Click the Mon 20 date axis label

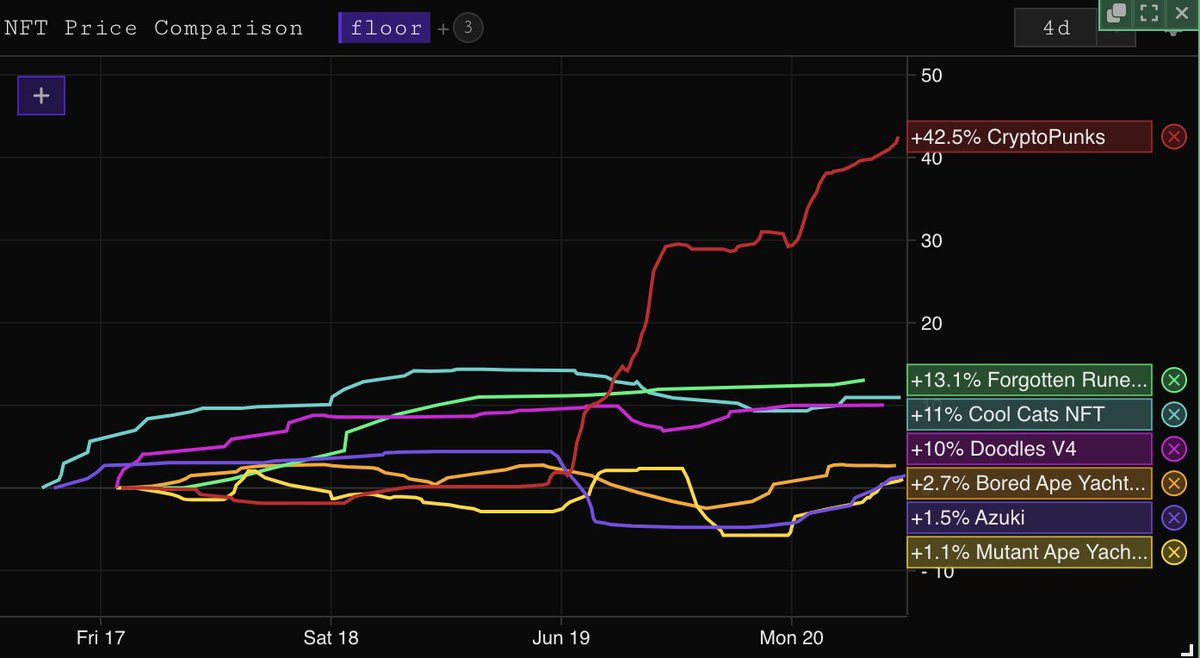click(791, 636)
